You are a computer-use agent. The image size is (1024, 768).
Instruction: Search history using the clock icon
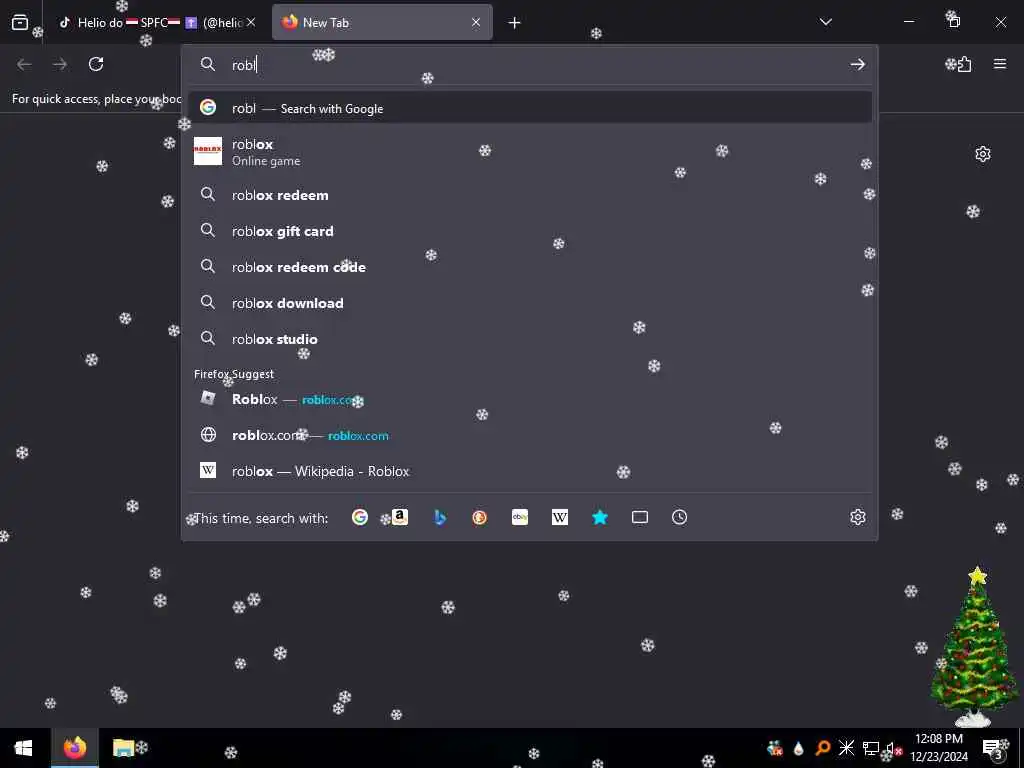(x=679, y=517)
